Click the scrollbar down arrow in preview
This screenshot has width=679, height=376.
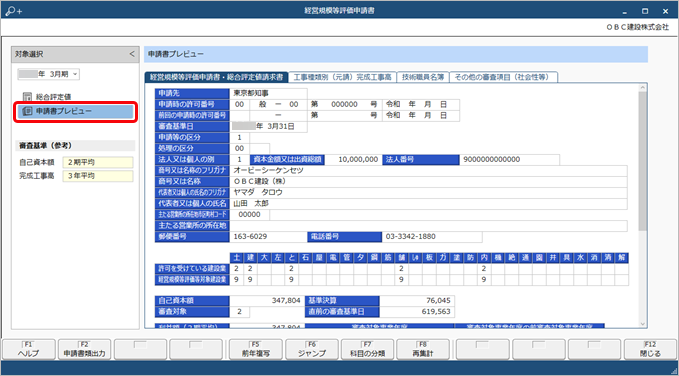(x=643, y=323)
